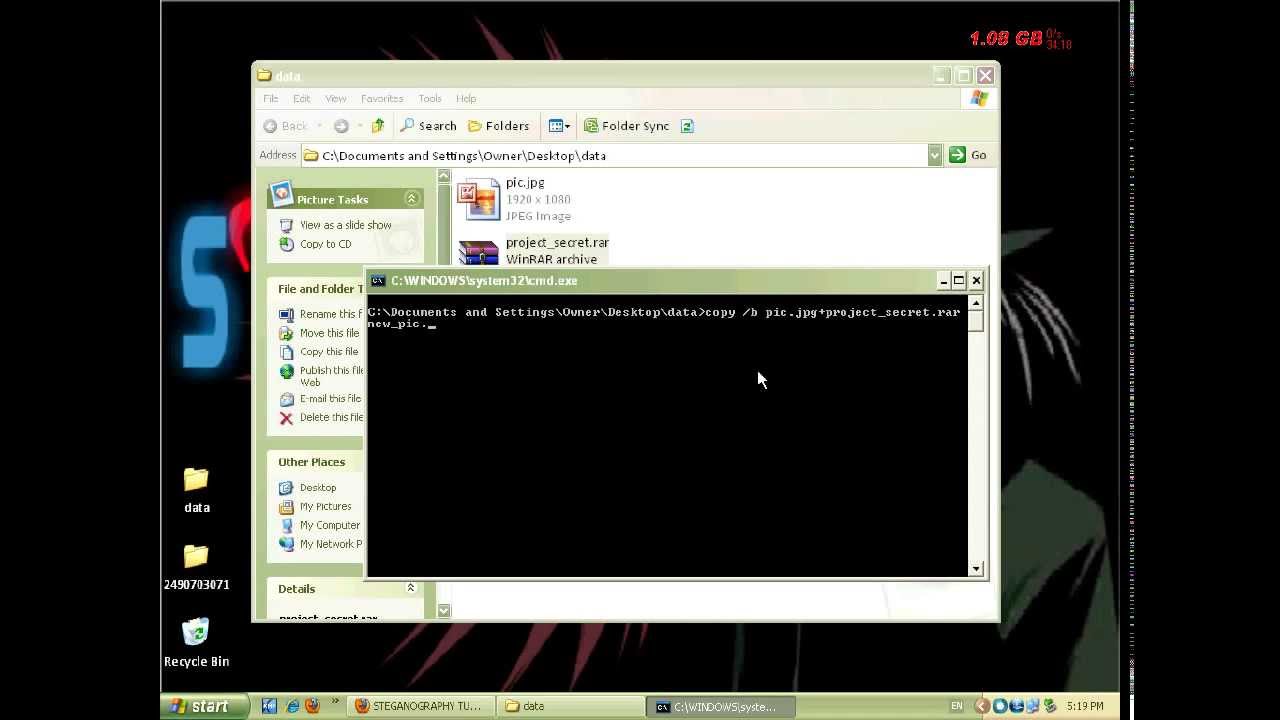The width and height of the screenshot is (1280, 720).
Task: Click the cmd window scroll up arrow
Action: coord(976,303)
